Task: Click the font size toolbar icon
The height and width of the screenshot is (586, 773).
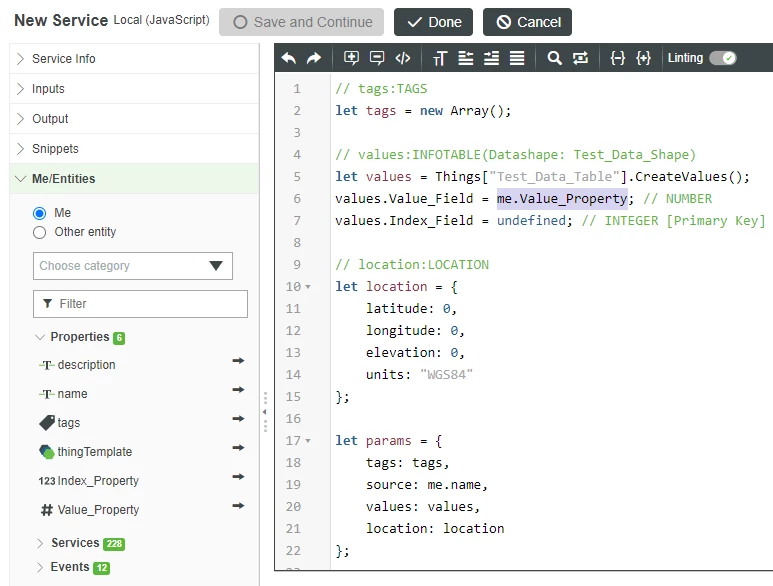Action: point(440,58)
